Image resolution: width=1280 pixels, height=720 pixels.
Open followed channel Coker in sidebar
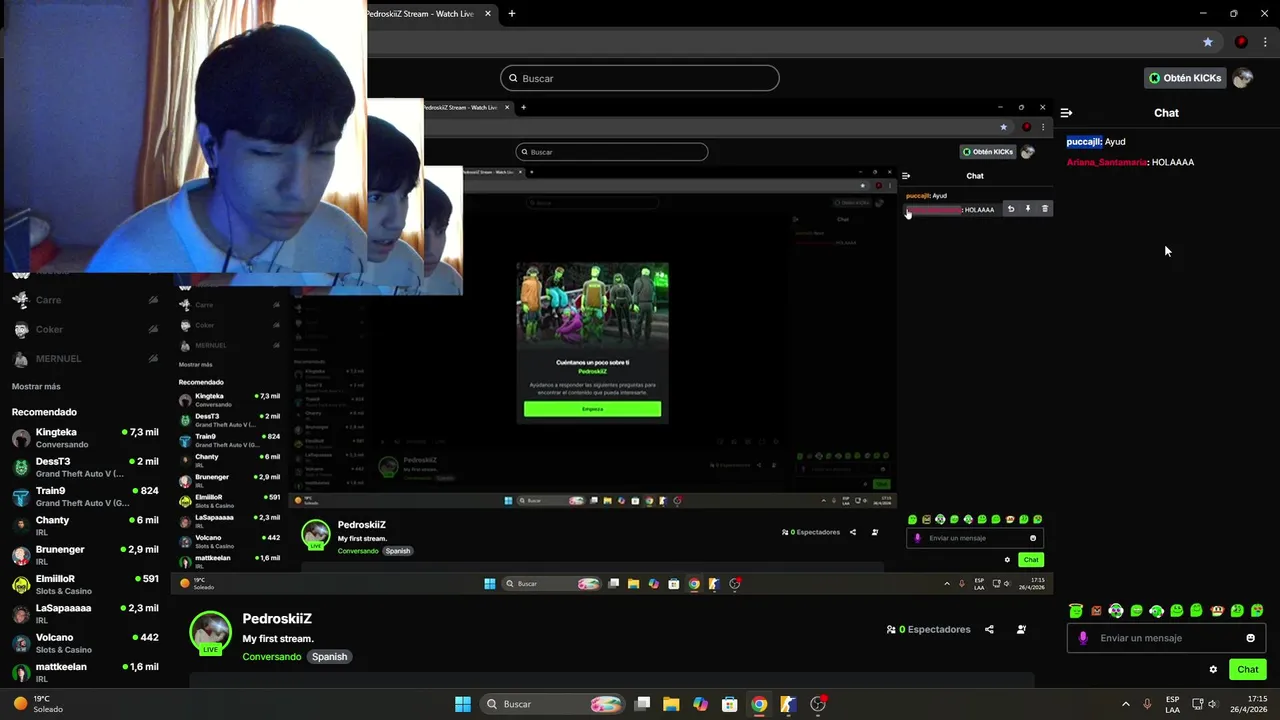click(85, 329)
